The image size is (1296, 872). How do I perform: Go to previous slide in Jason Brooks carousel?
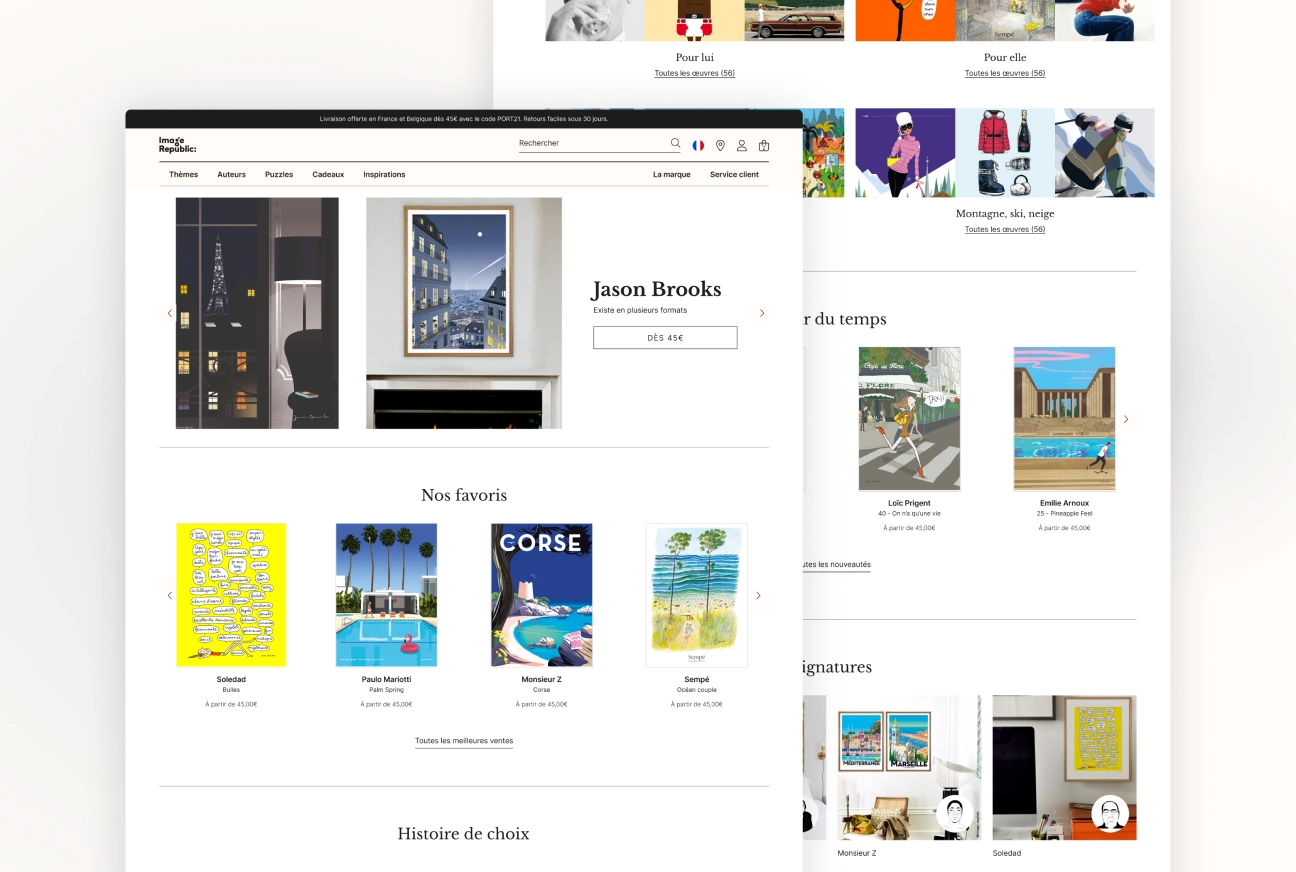pyautogui.click(x=169, y=313)
